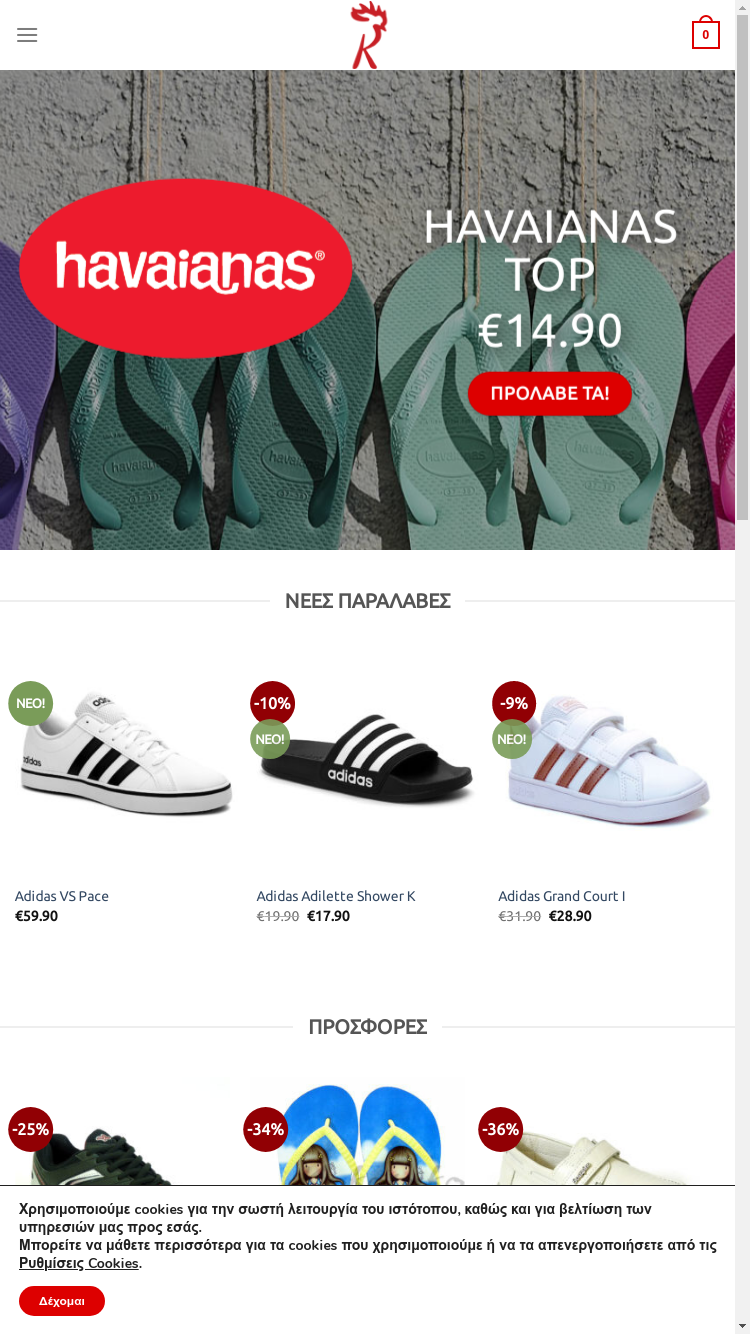Screen dimensions: 750x1334
Task: Click the red rooster site logo
Action: pyautogui.click(x=368, y=36)
